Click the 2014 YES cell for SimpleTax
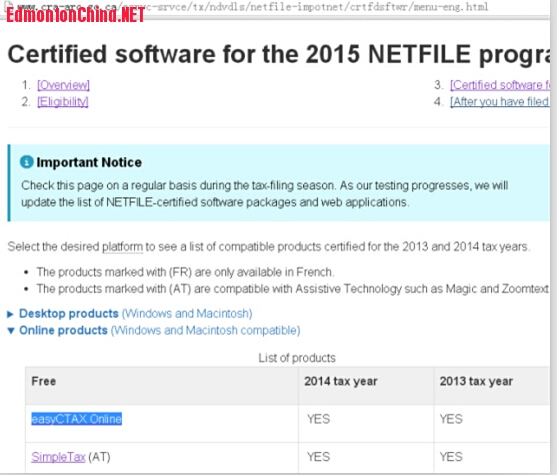557x475 pixels. [x=366, y=458]
